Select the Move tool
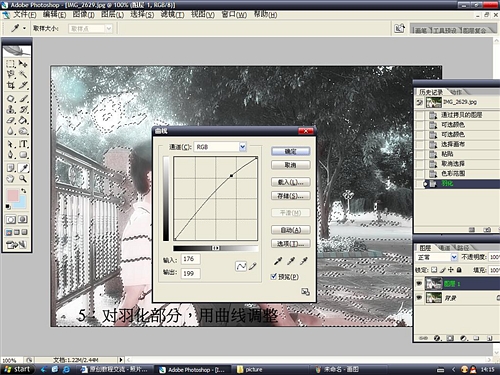The width and height of the screenshot is (500, 375). point(23,63)
